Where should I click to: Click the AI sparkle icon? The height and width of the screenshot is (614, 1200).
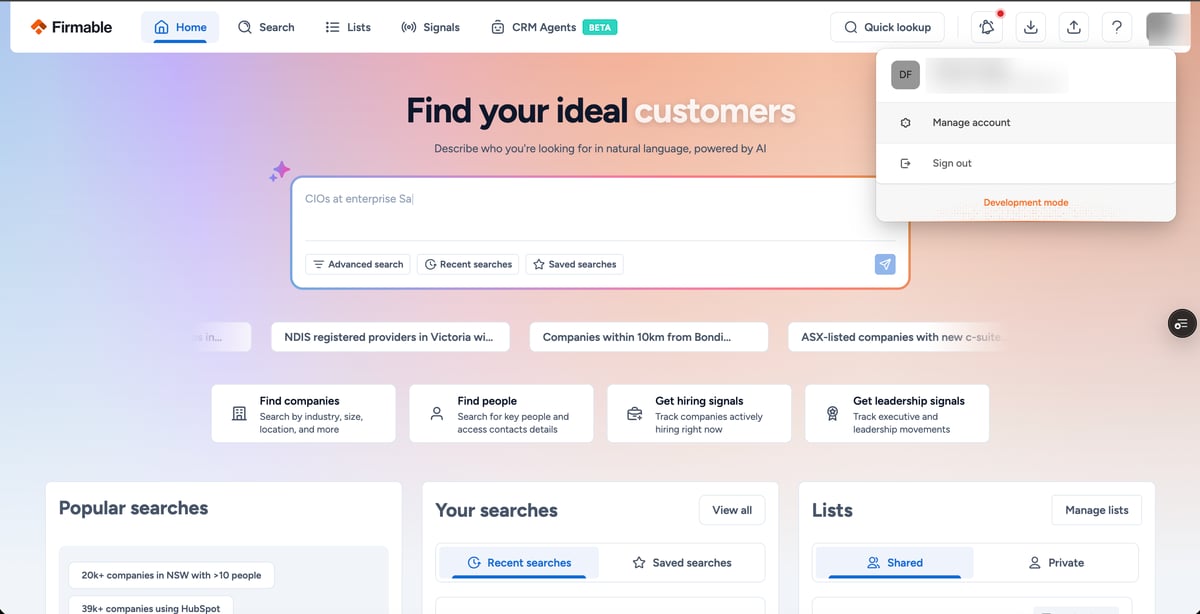(280, 171)
